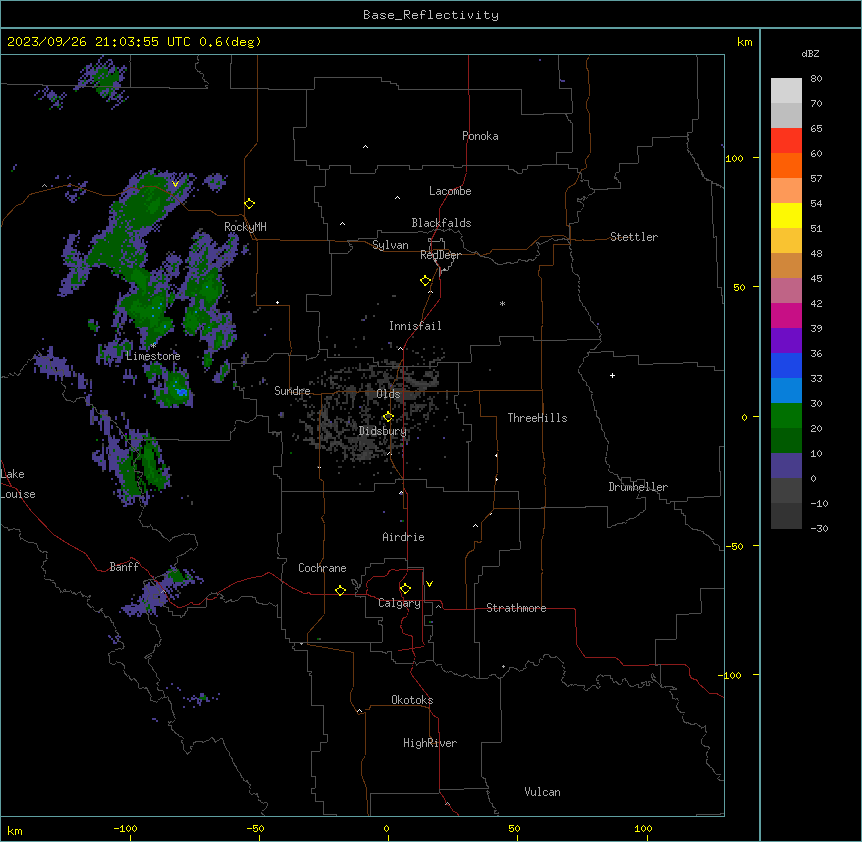Click the Drumheller label
Viewport: 862px width, 842px height.
click(638, 487)
